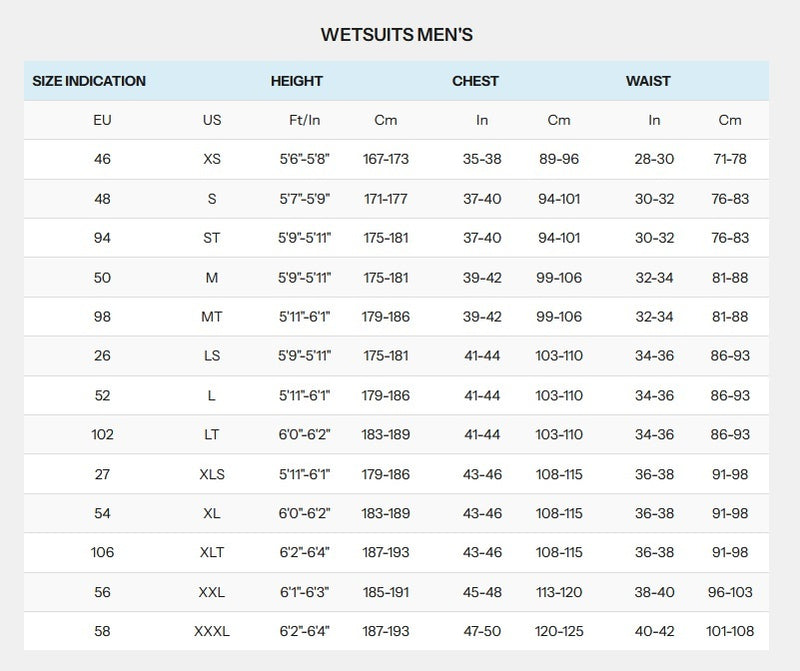
Task: Select the XS size cell
Action: [212, 159]
